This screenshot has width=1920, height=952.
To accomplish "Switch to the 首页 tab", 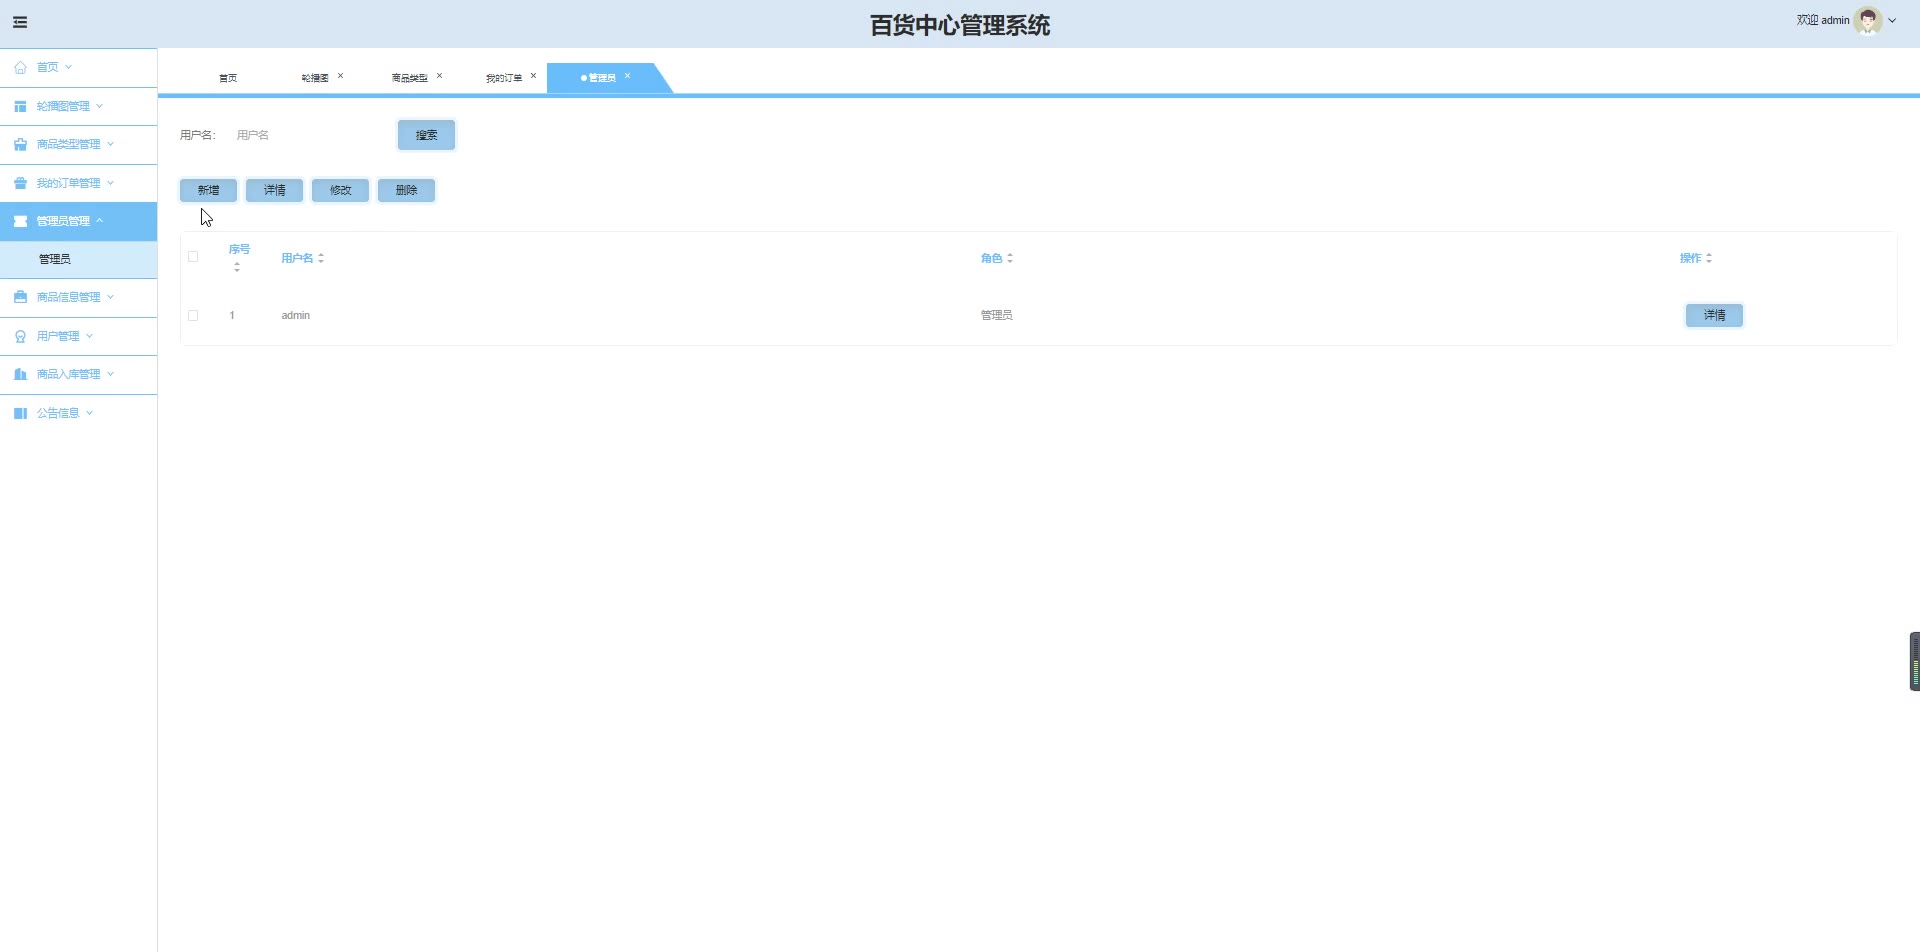I will coord(228,78).
